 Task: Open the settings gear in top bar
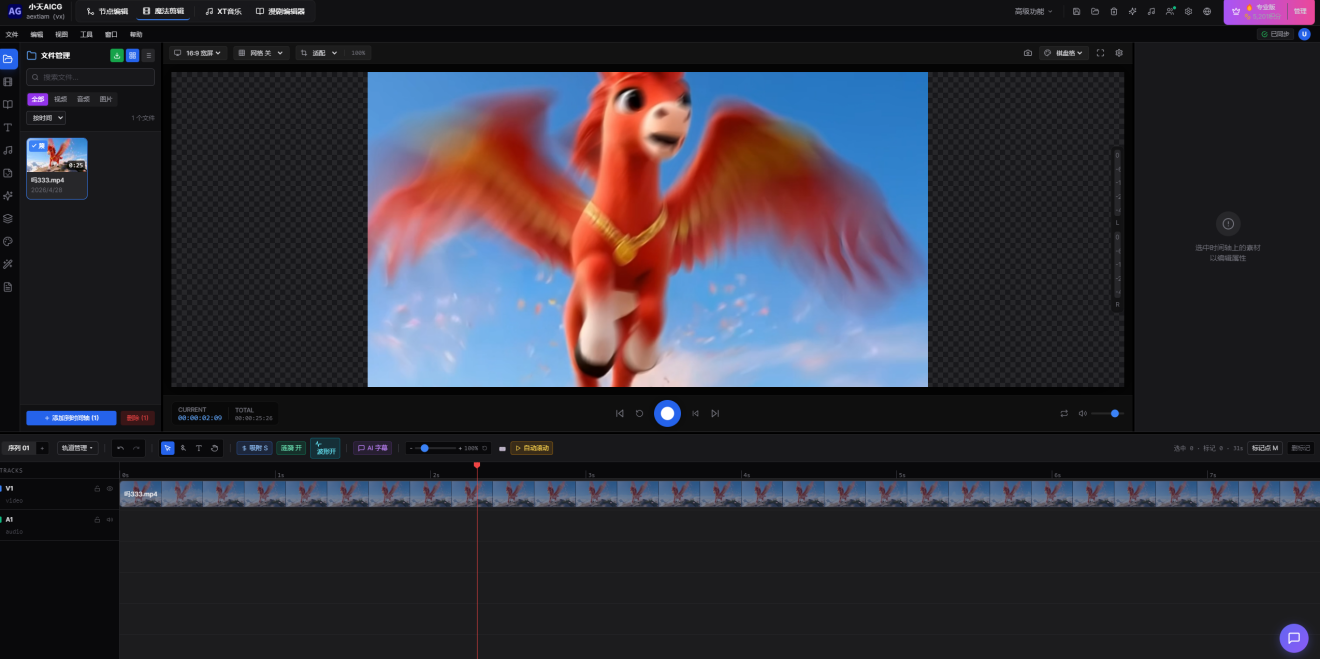point(1188,11)
